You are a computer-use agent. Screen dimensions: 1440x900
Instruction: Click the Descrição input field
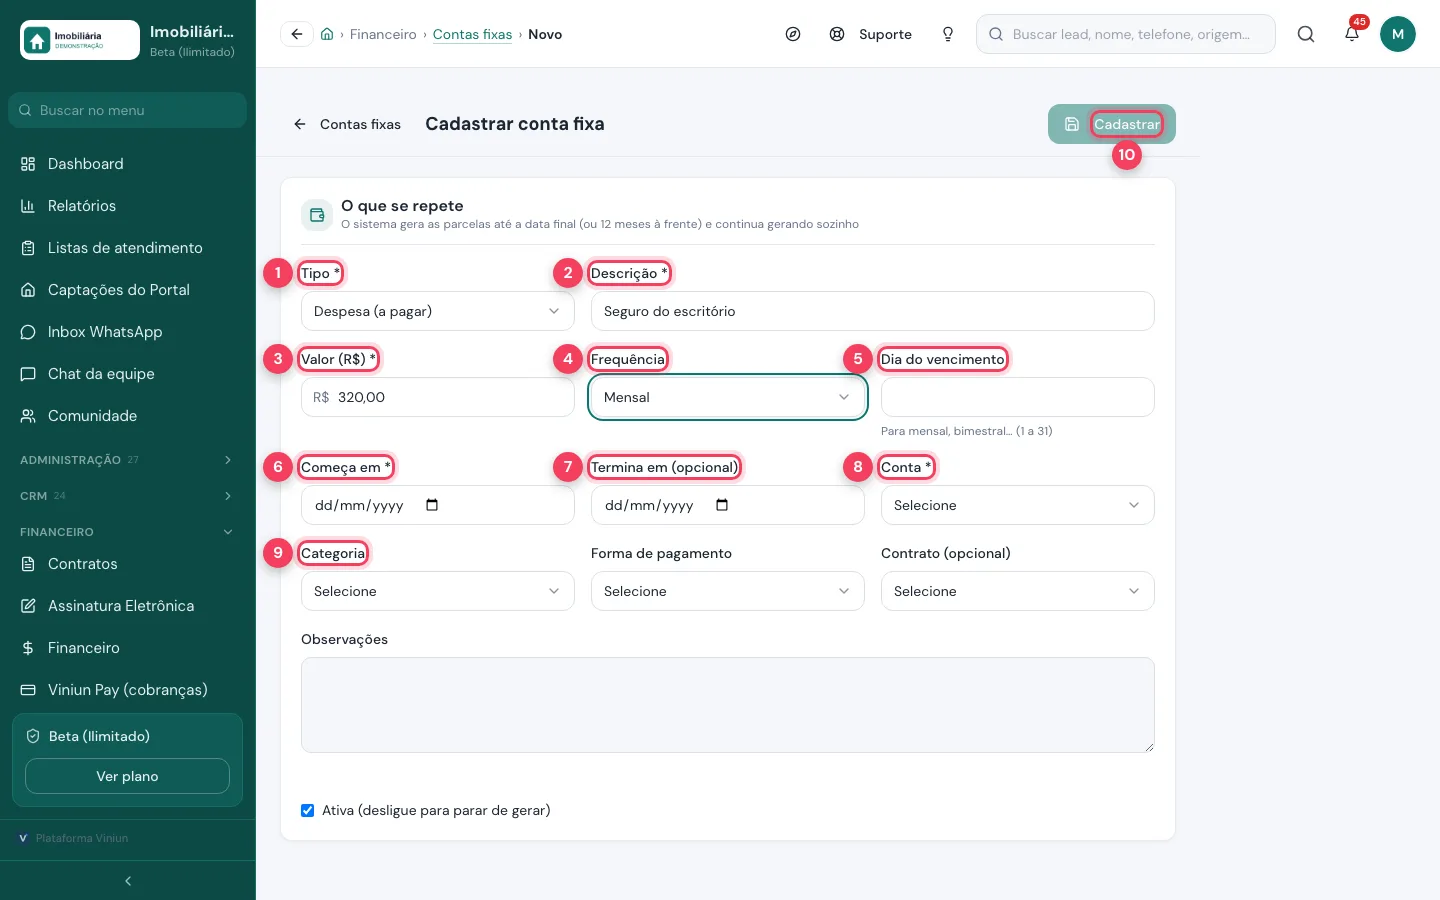873,311
